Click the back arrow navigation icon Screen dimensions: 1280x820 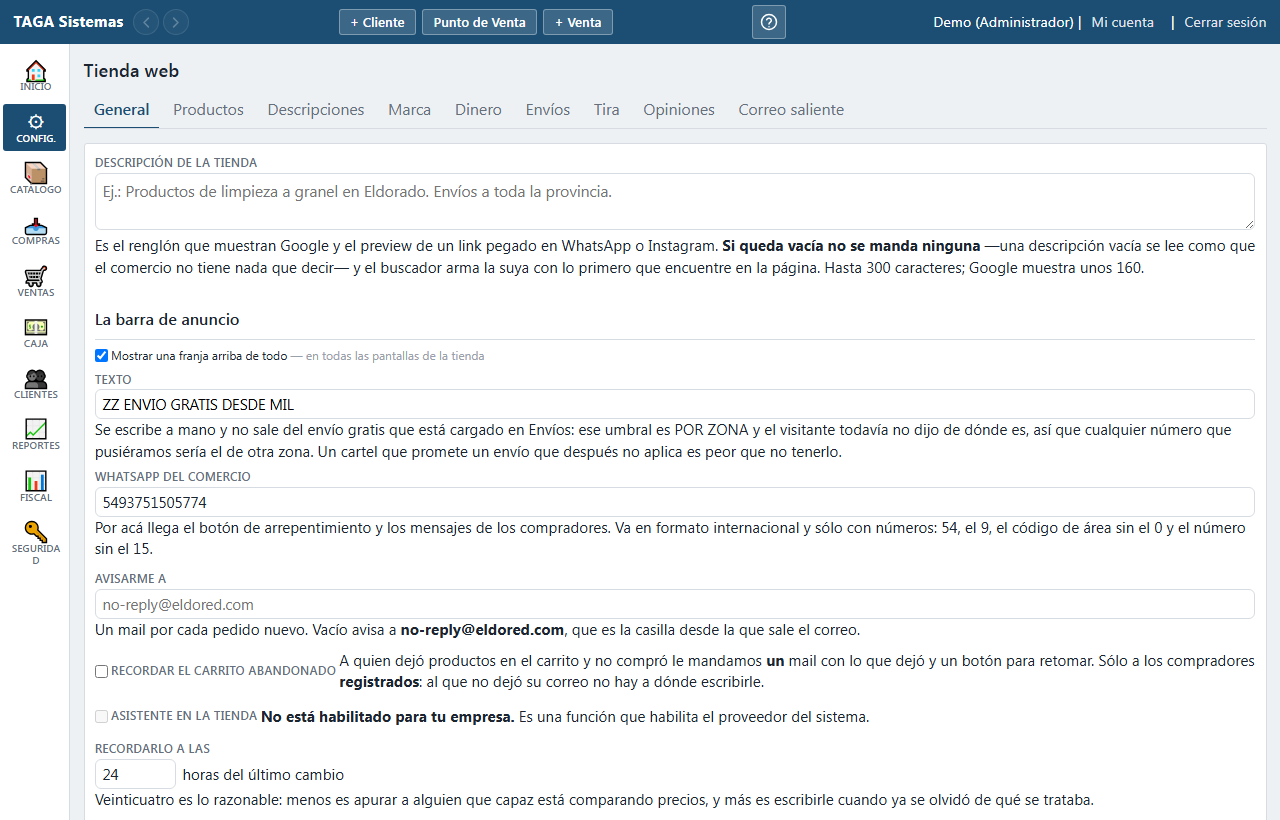tap(146, 22)
